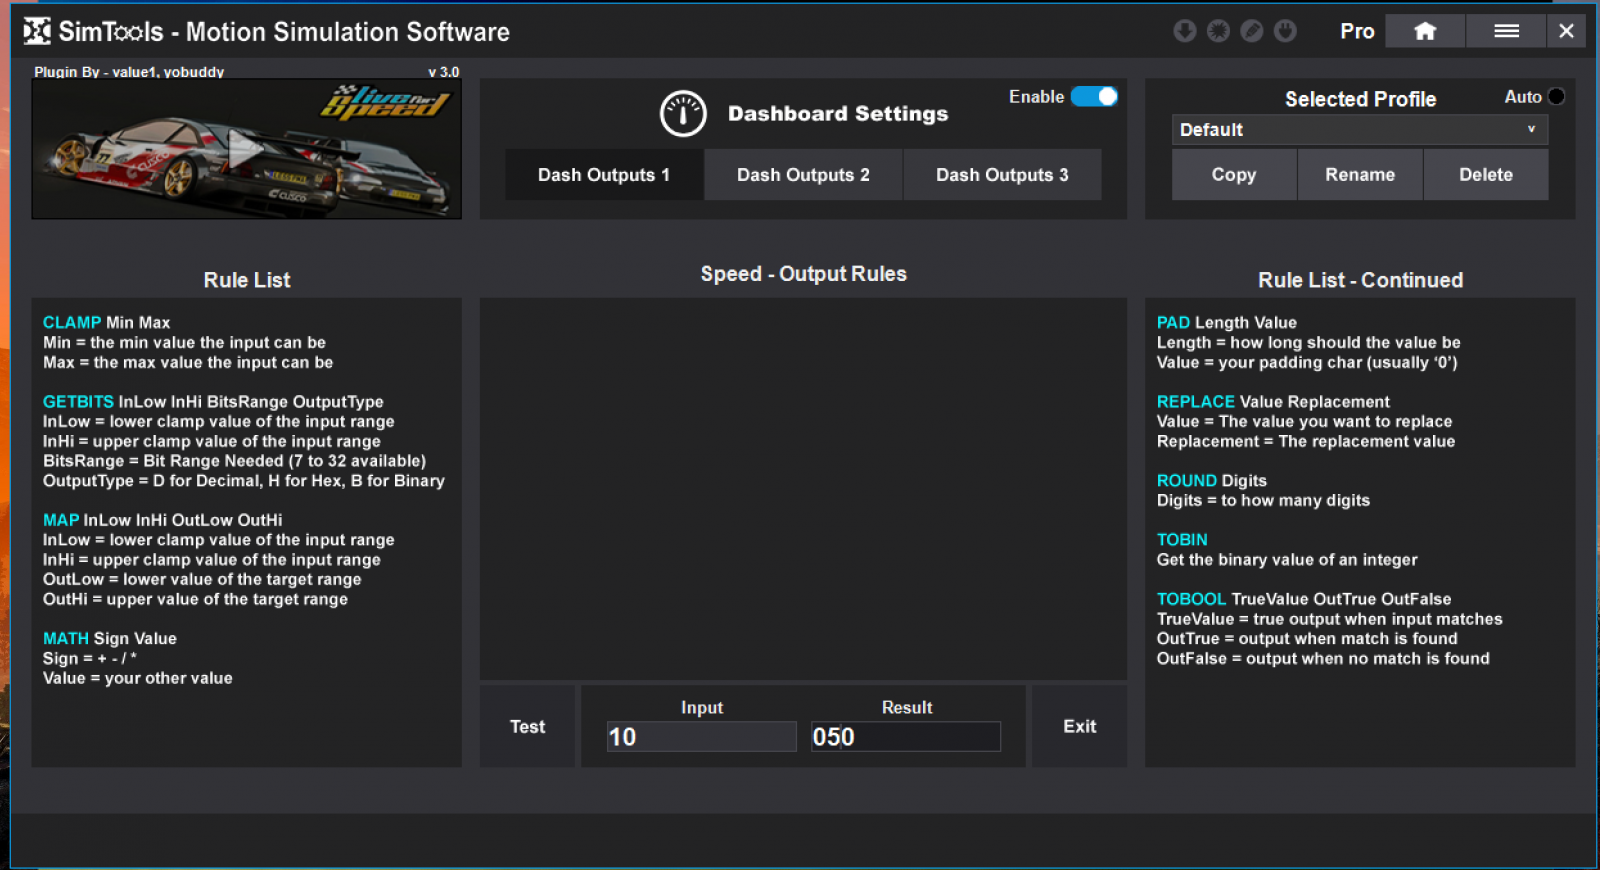Click the dashboard gauge icon
The height and width of the screenshot is (870, 1600).
coord(683,114)
